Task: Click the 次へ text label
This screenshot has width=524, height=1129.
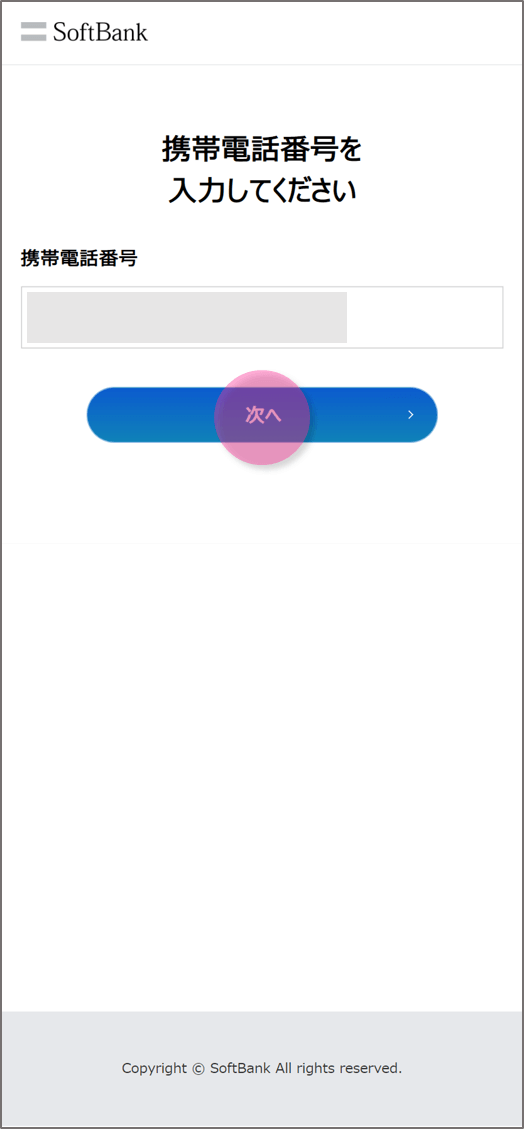Action: (263, 415)
